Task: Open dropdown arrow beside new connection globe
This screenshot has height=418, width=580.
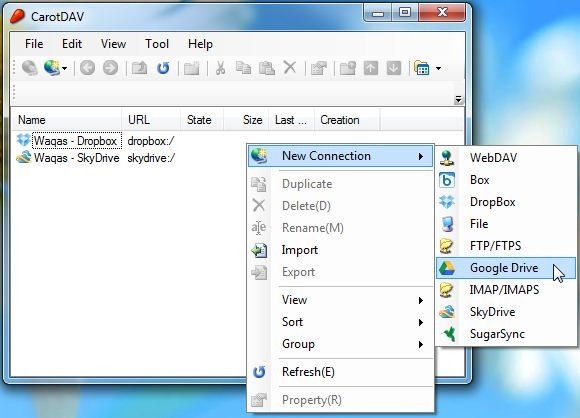Action: click(65, 68)
